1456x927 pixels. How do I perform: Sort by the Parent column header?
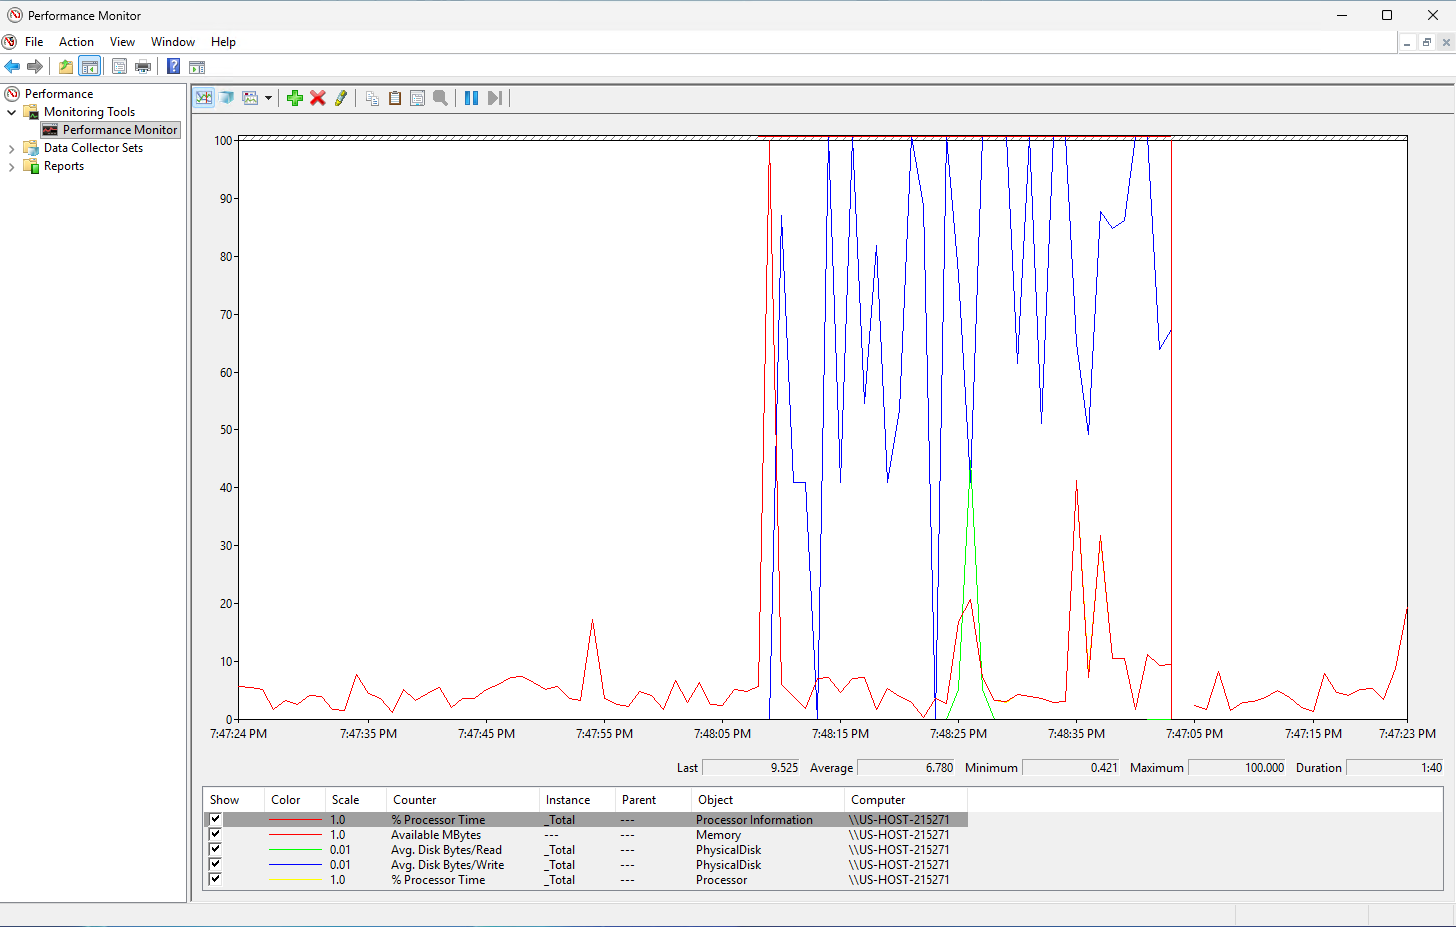click(x=652, y=800)
